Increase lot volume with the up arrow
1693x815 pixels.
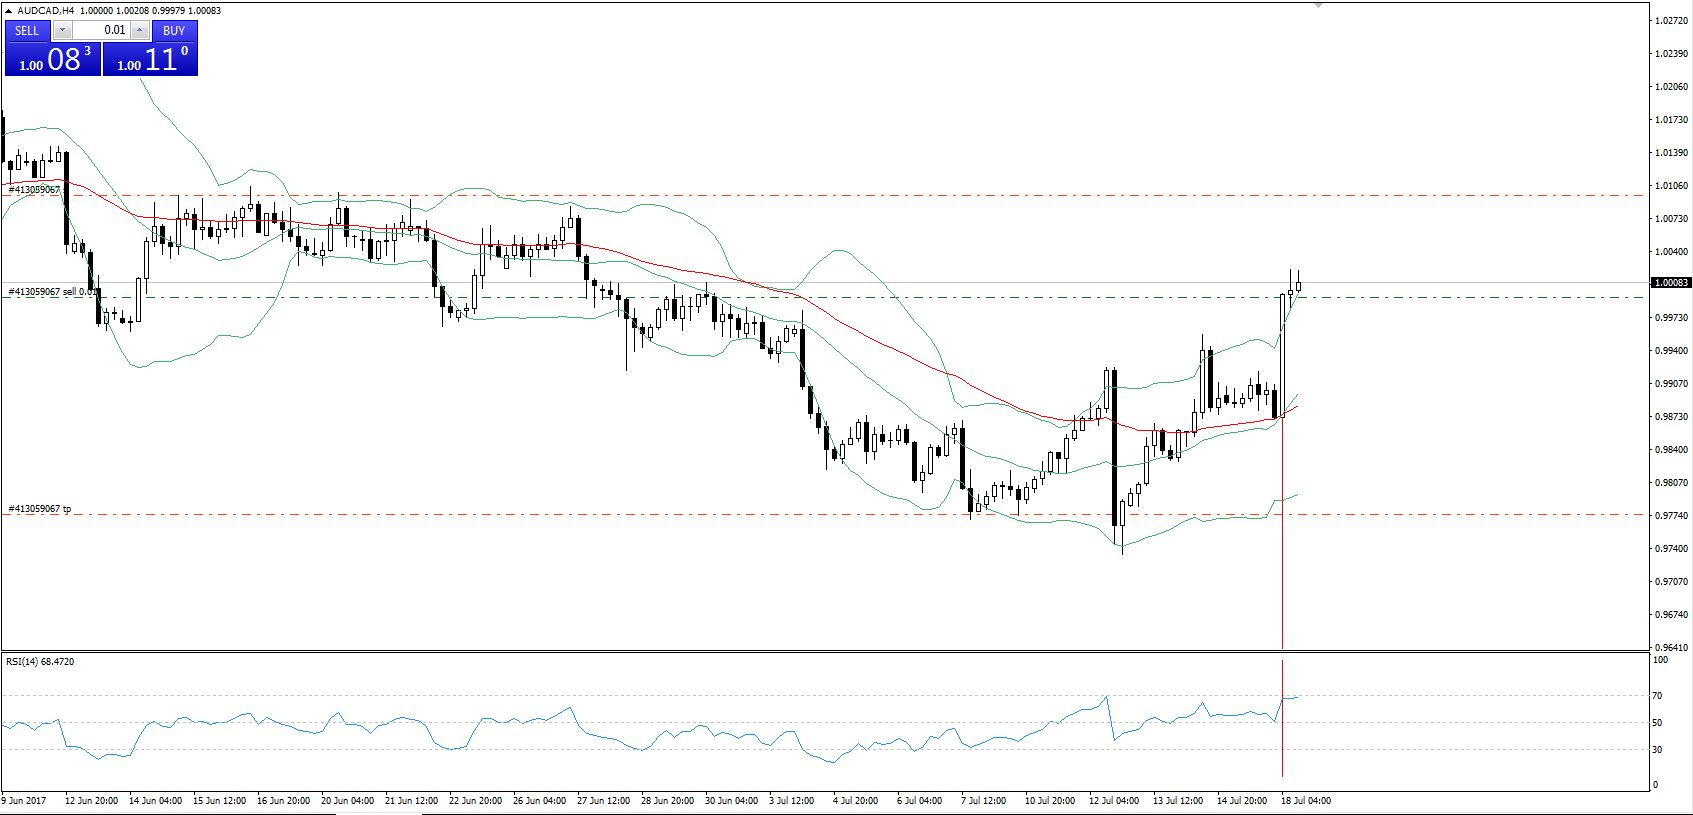tap(140, 30)
